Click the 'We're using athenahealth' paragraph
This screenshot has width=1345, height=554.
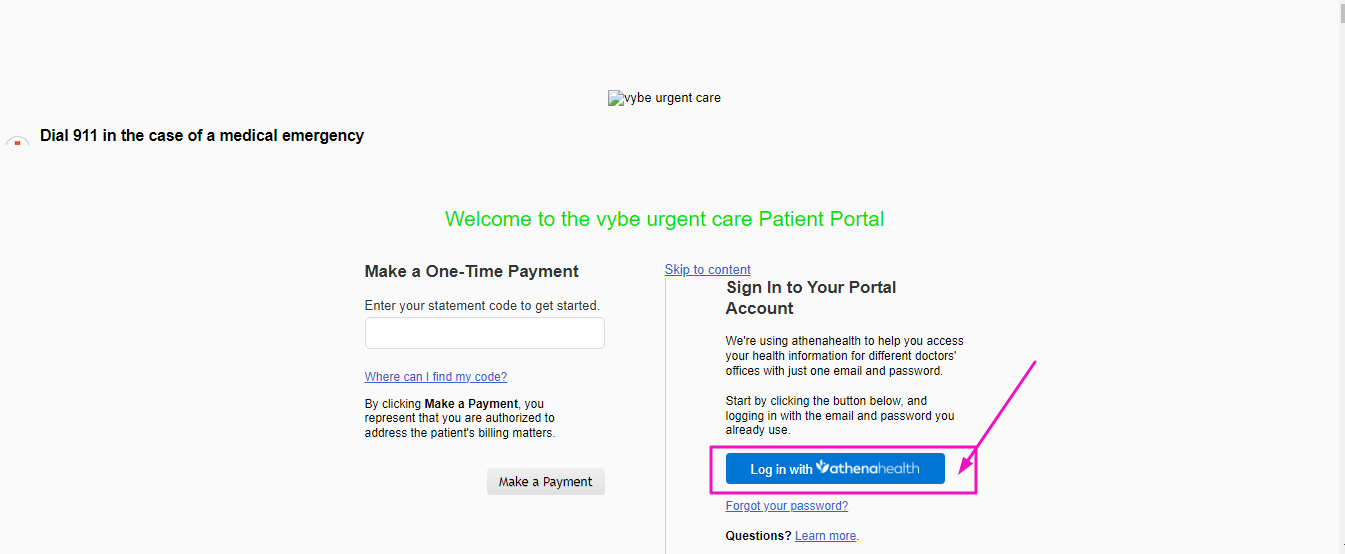point(845,356)
